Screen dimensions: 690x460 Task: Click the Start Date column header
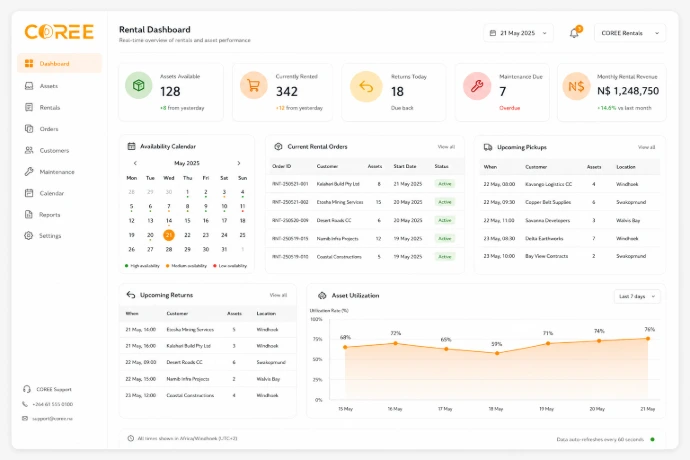(404, 166)
